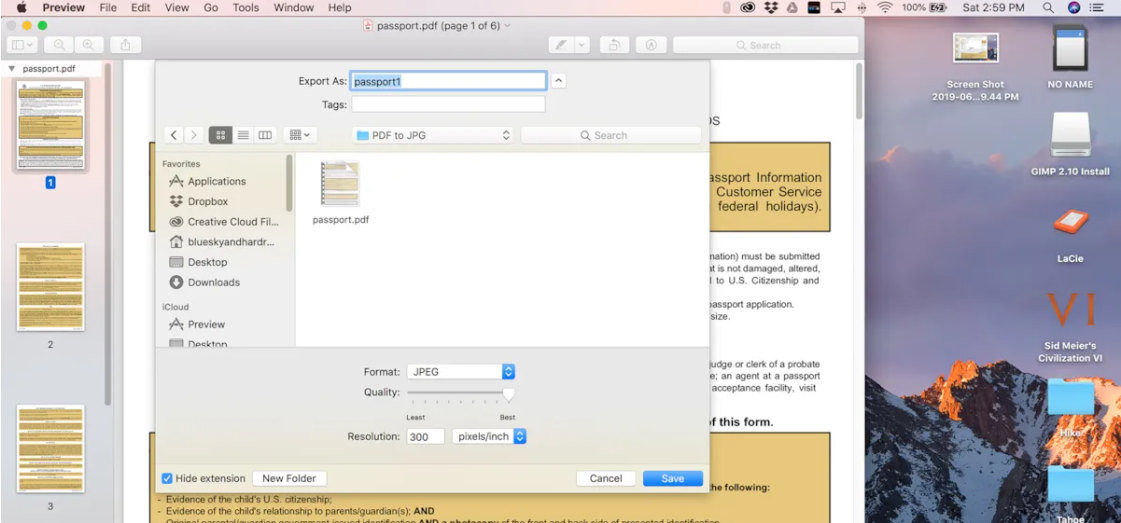This screenshot has width=1121, height=523.
Task: Click the Creative Cloud menu bar icon
Action: coord(749,8)
